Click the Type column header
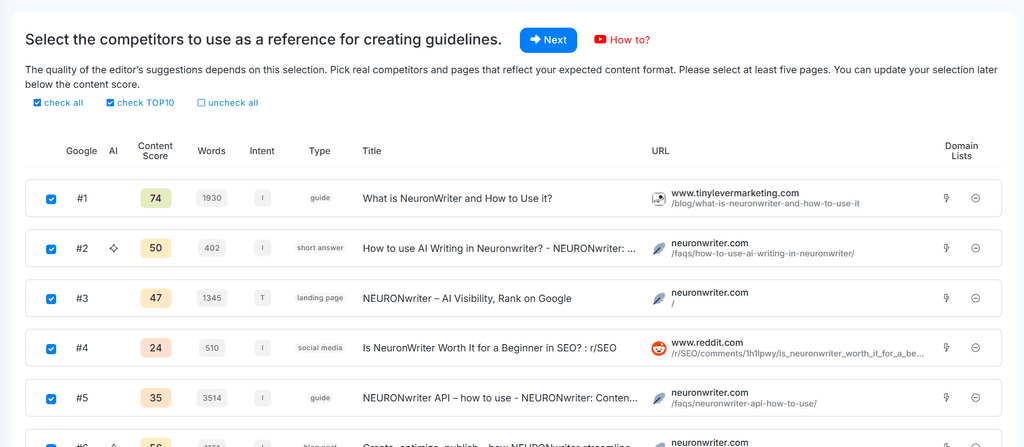This screenshot has height=447, width=1024. tap(320, 151)
